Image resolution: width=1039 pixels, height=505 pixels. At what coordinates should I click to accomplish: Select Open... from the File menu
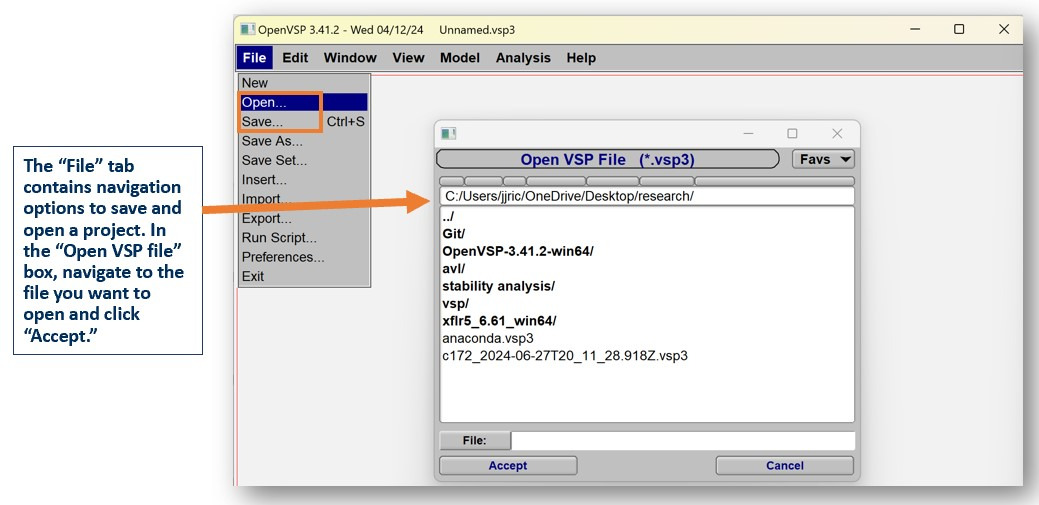pyautogui.click(x=264, y=102)
